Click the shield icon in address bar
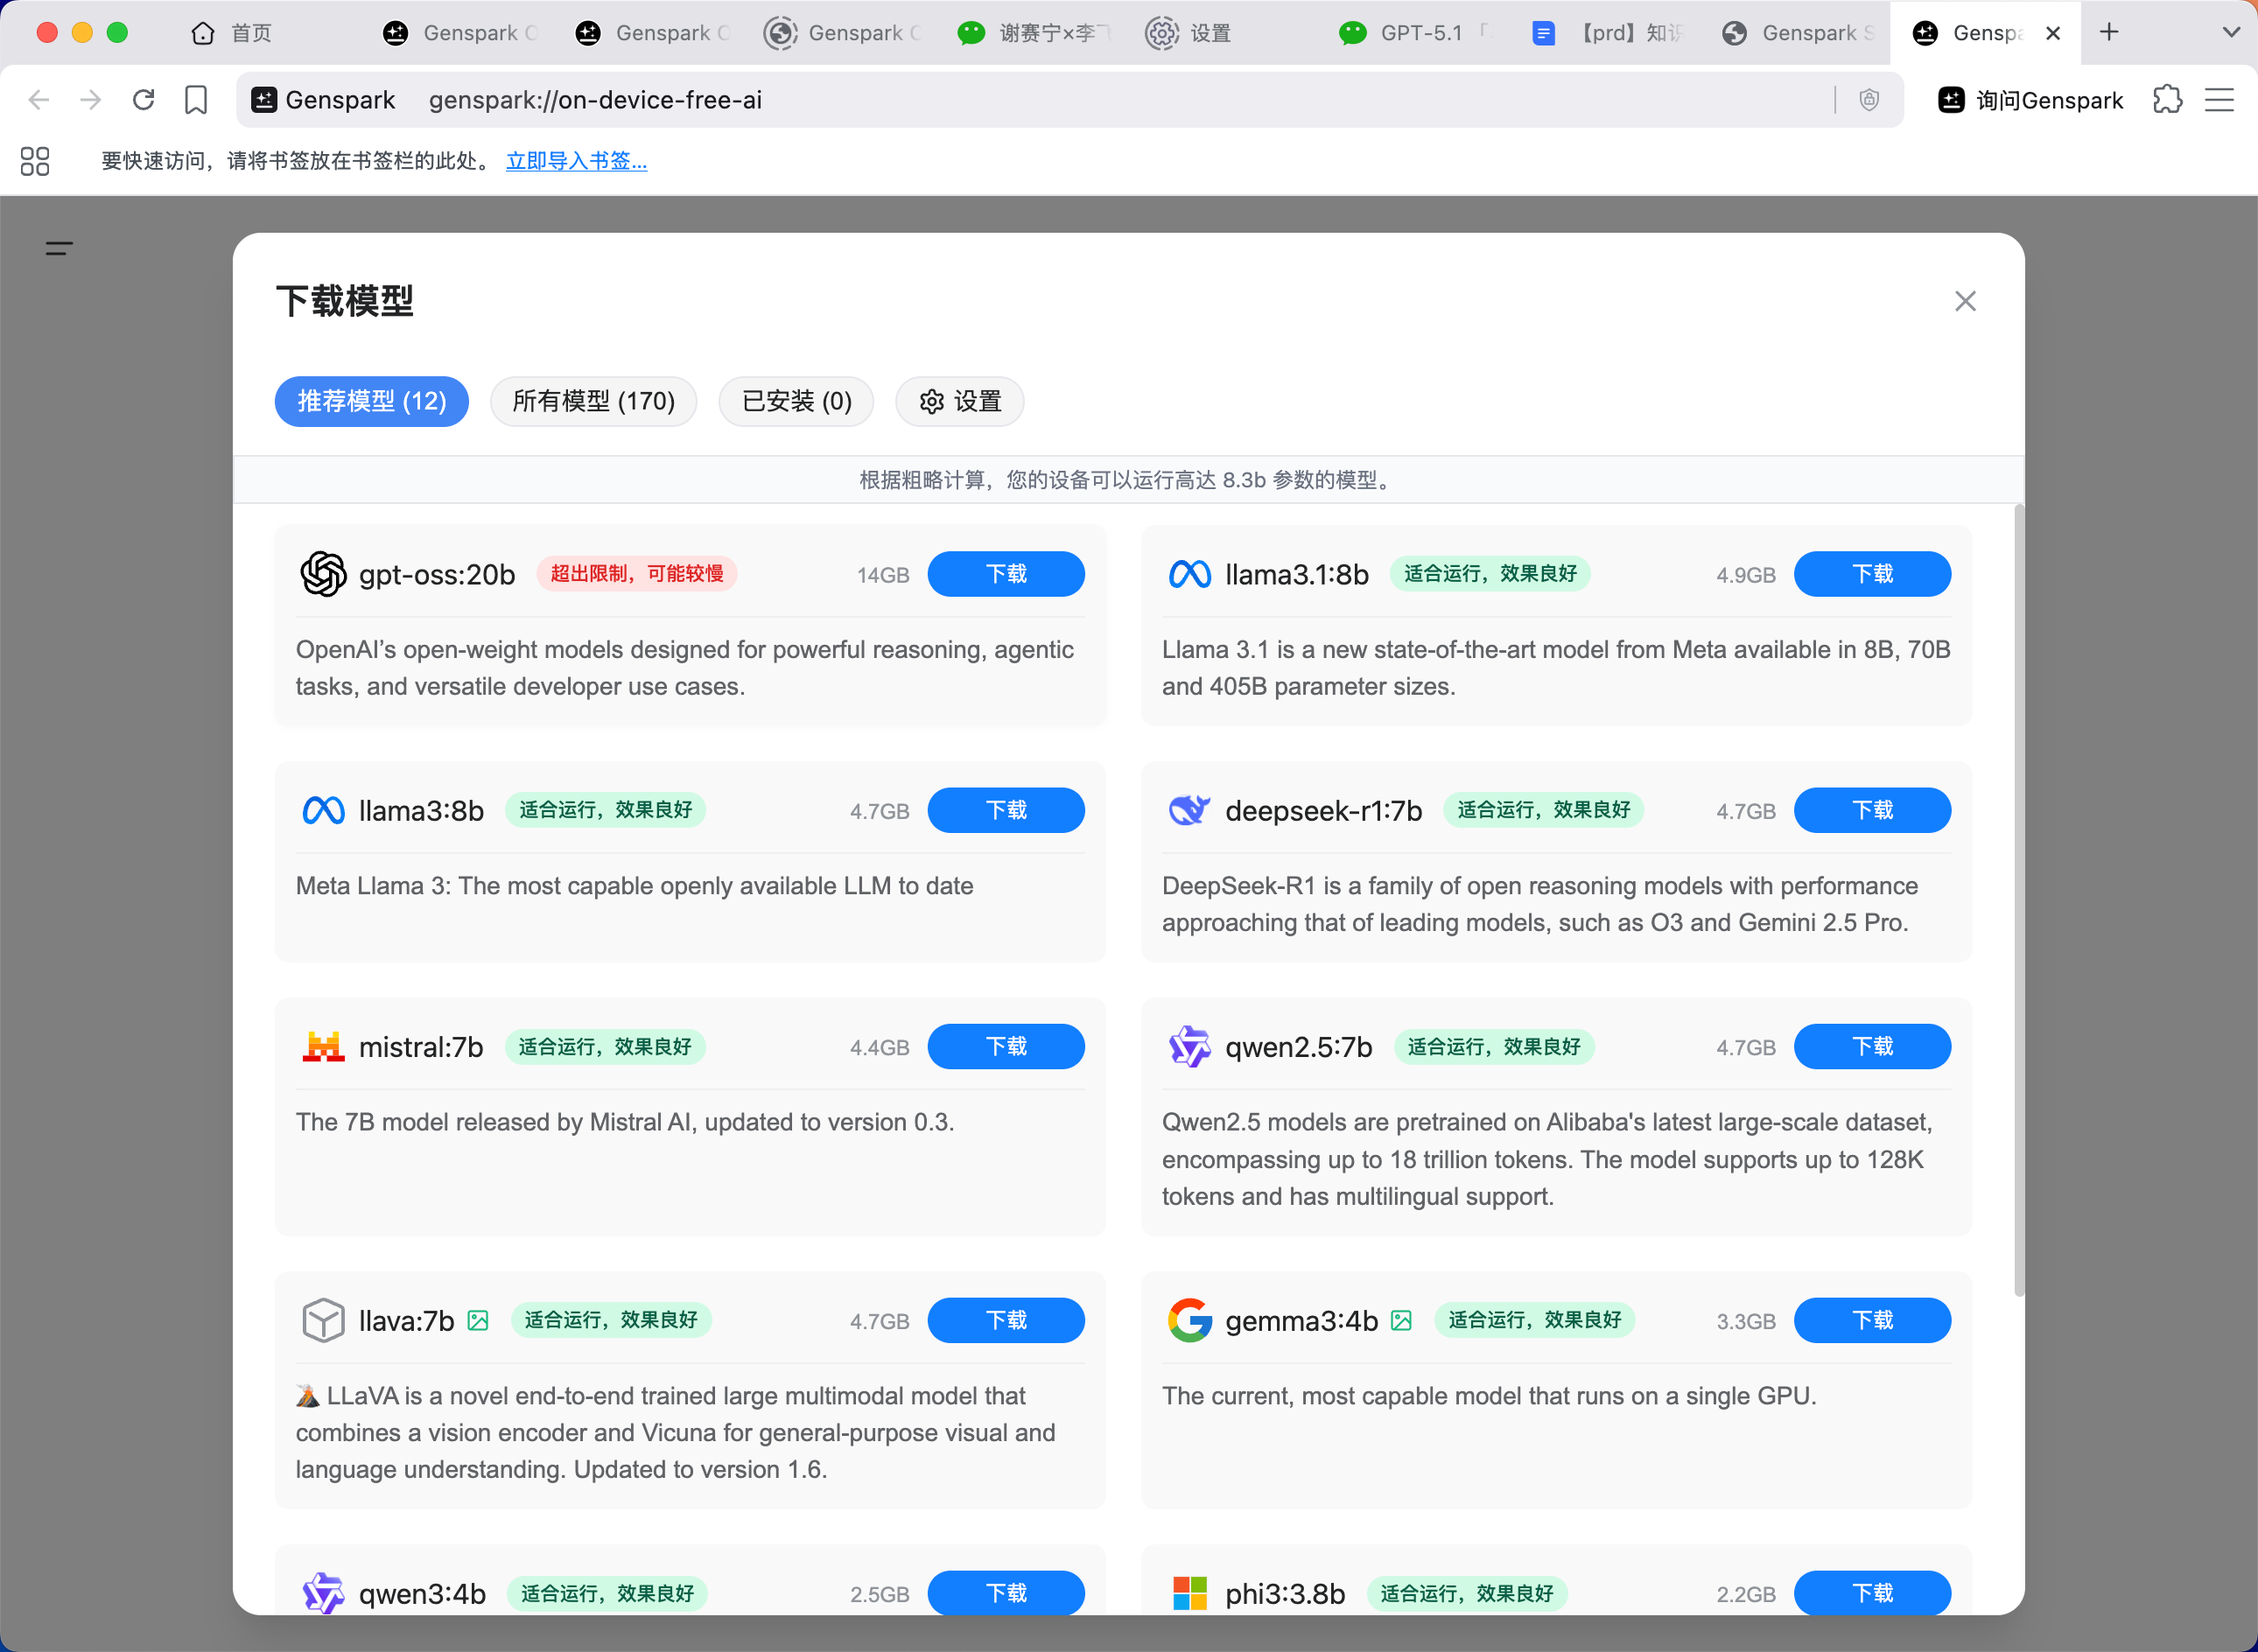Viewport: 2258px width, 1652px height. tap(1869, 100)
